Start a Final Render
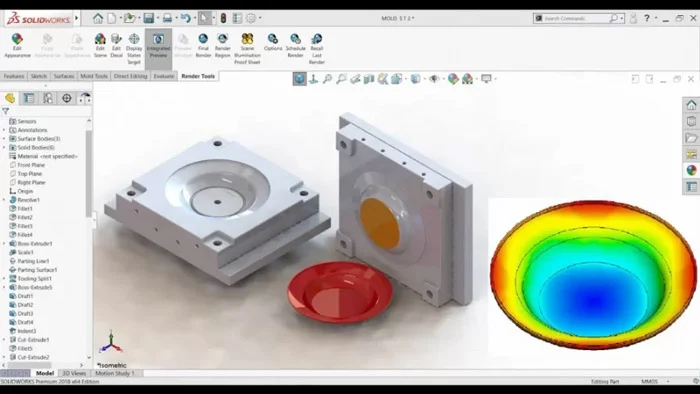The width and height of the screenshot is (700, 394). point(203,45)
